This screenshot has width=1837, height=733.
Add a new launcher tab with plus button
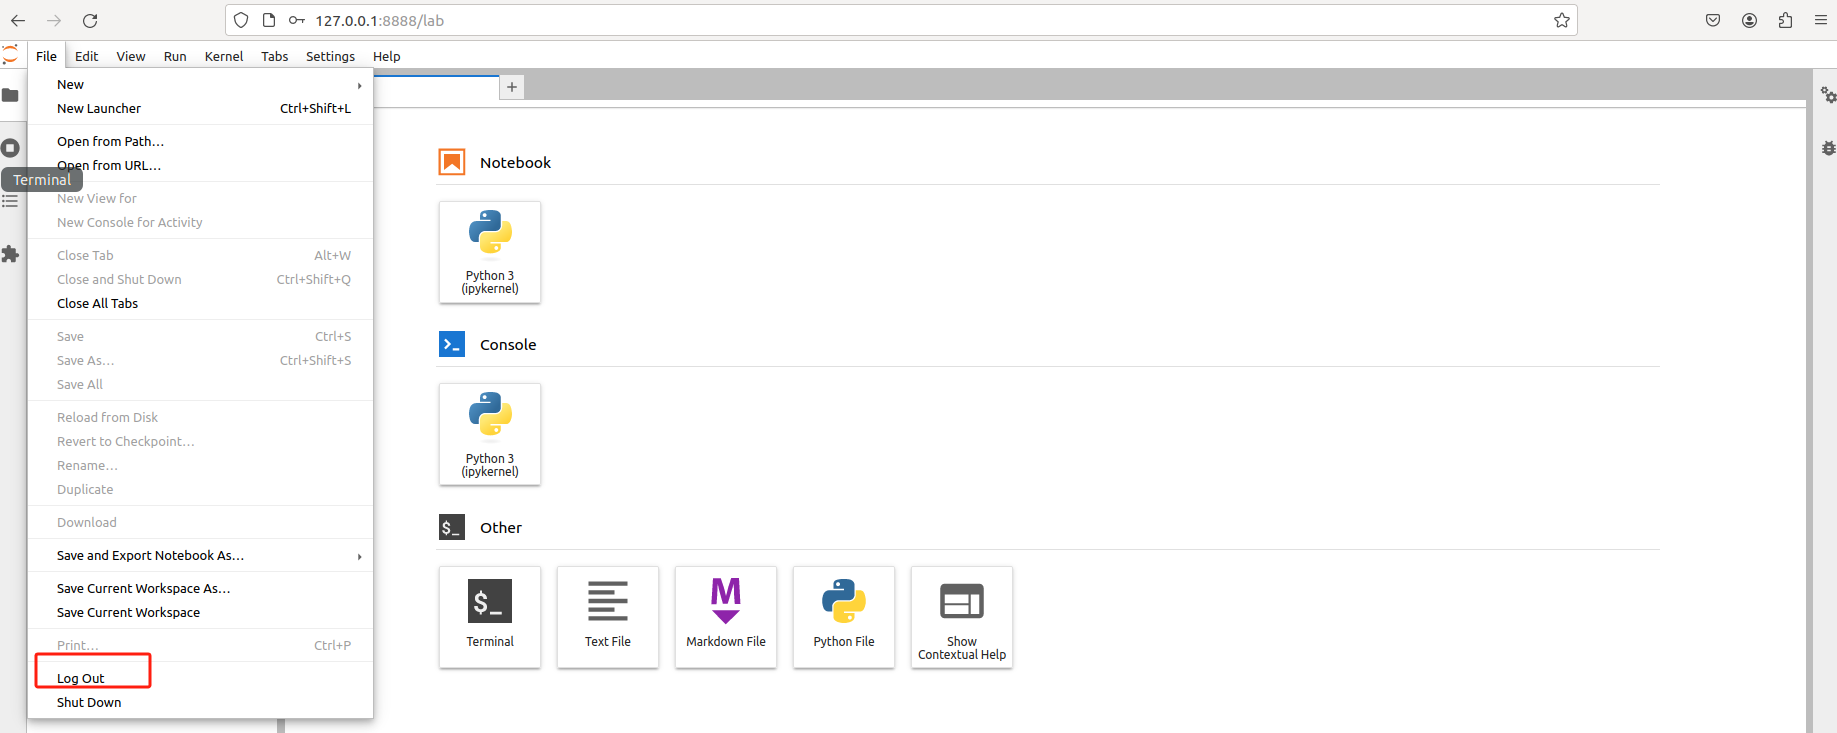tap(512, 87)
